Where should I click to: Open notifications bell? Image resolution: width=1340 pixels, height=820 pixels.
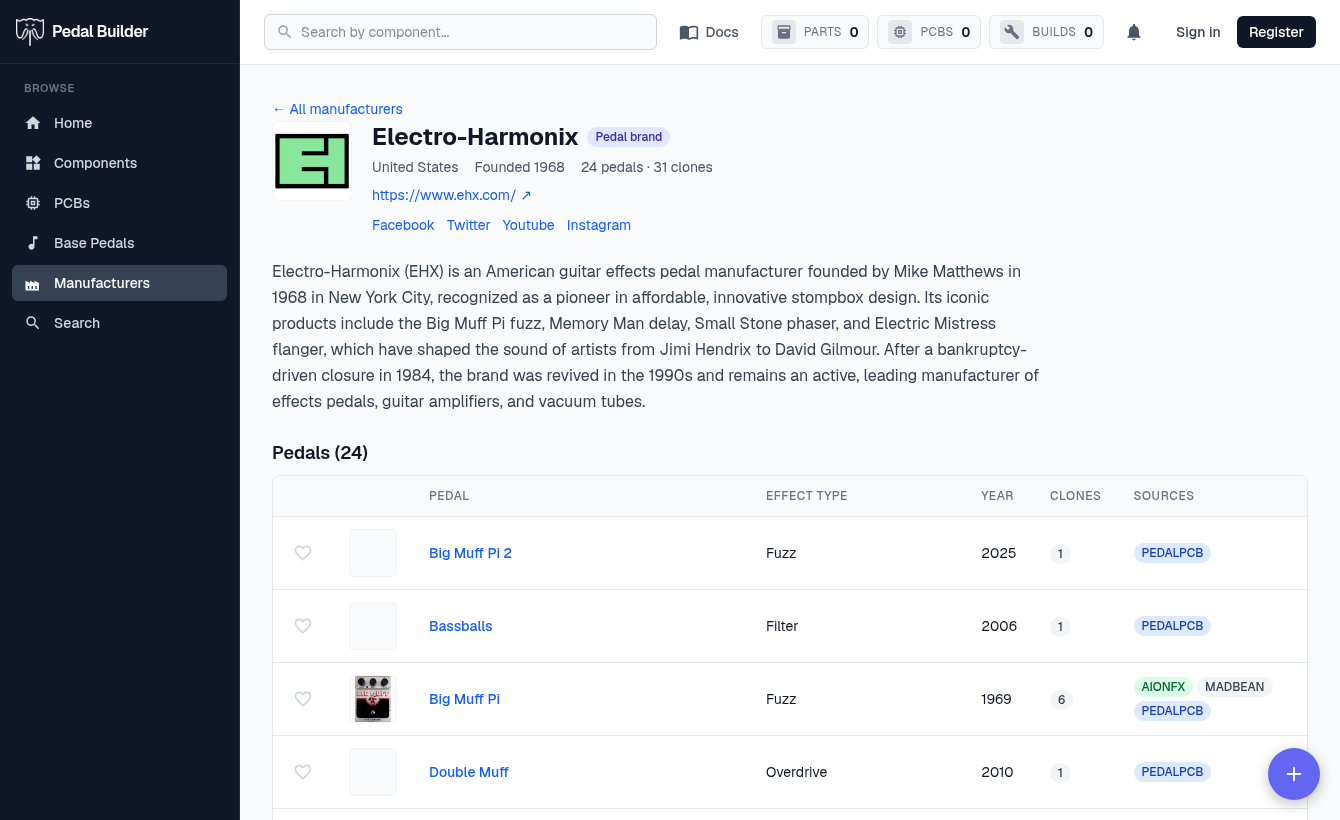pos(1134,32)
